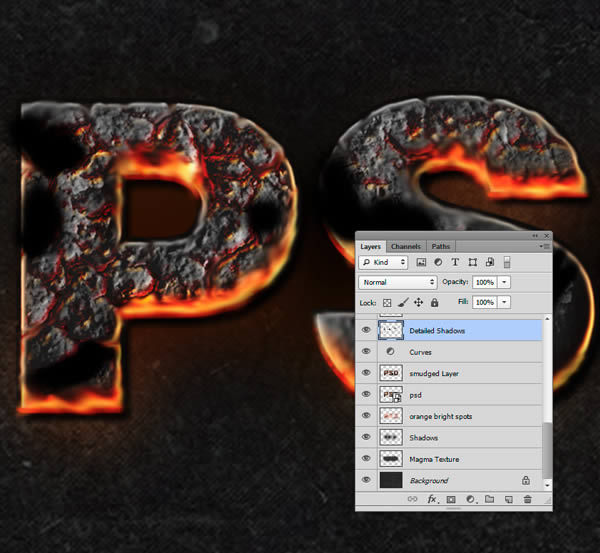Select the smudged Layer name
This screenshot has height=553, width=600.
[434, 374]
